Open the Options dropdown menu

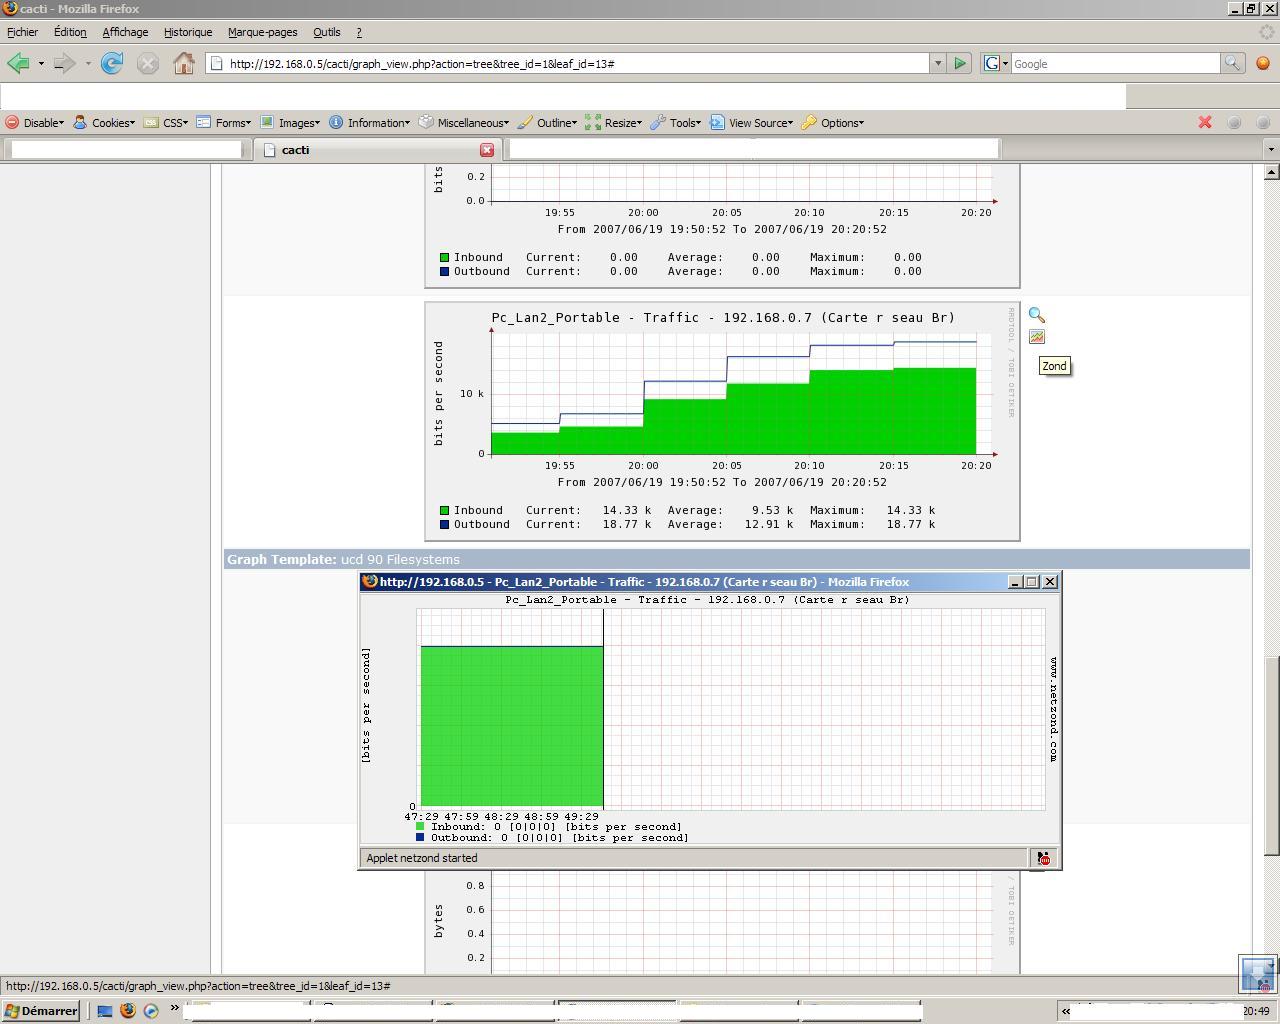tap(833, 123)
